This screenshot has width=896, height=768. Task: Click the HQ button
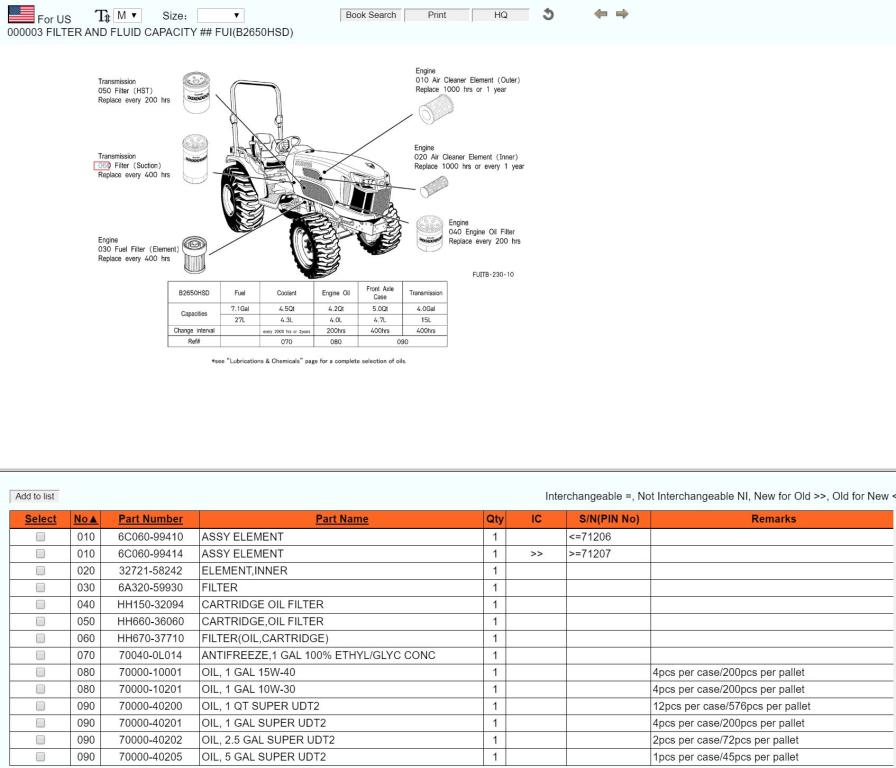[501, 15]
